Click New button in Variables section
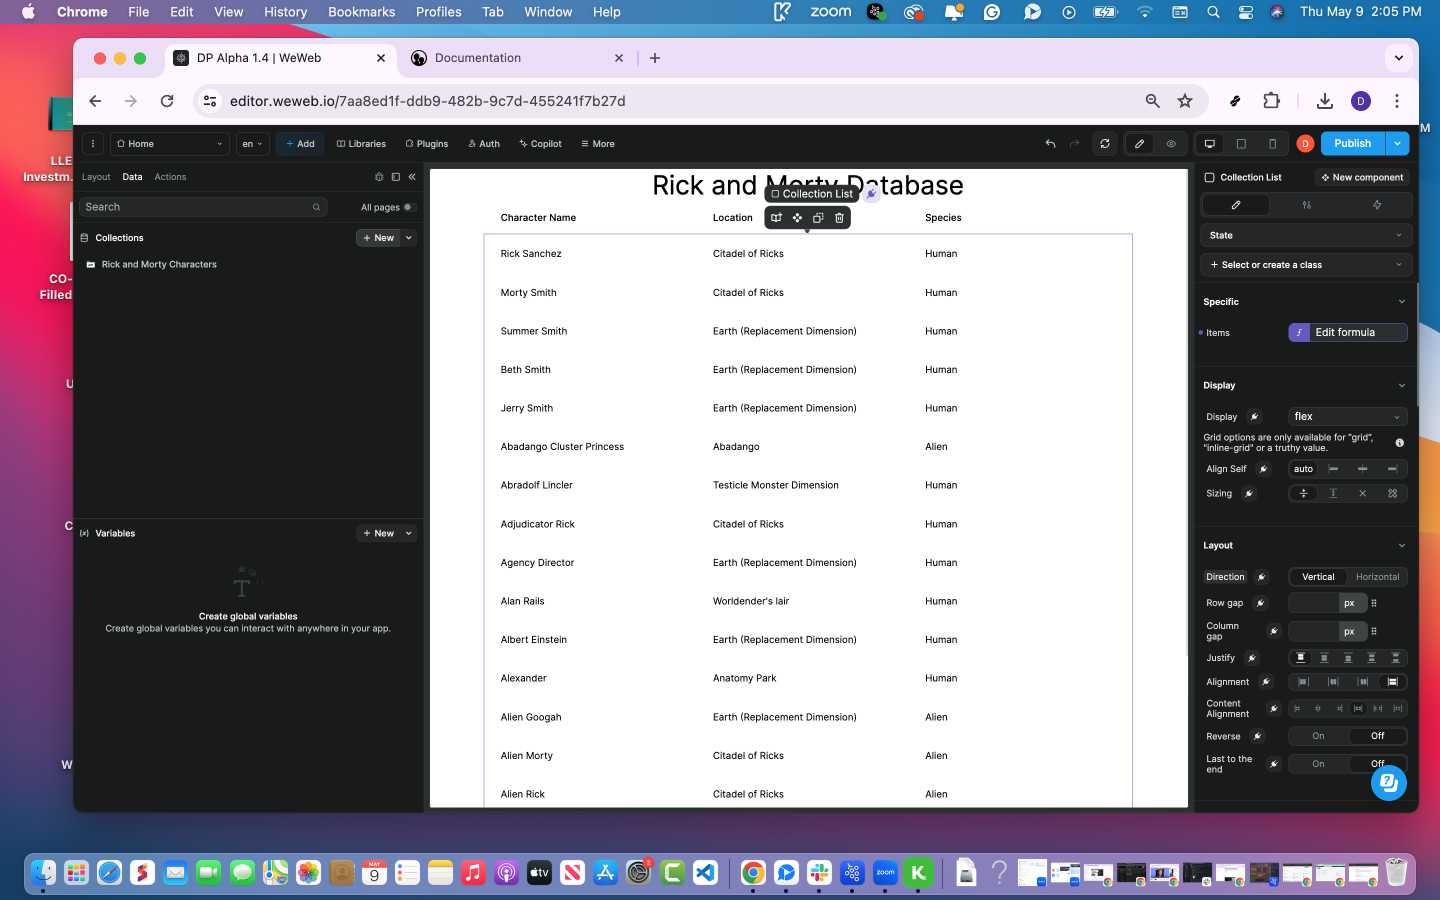1440x900 pixels. tap(378, 534)
